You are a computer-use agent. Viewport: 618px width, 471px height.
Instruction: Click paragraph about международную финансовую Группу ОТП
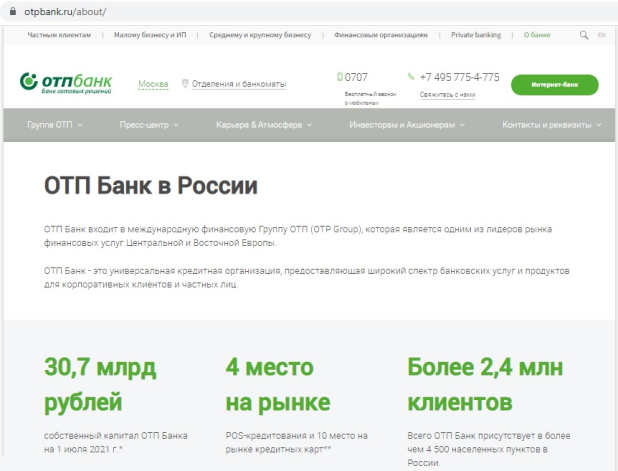[x=298, y=236]
